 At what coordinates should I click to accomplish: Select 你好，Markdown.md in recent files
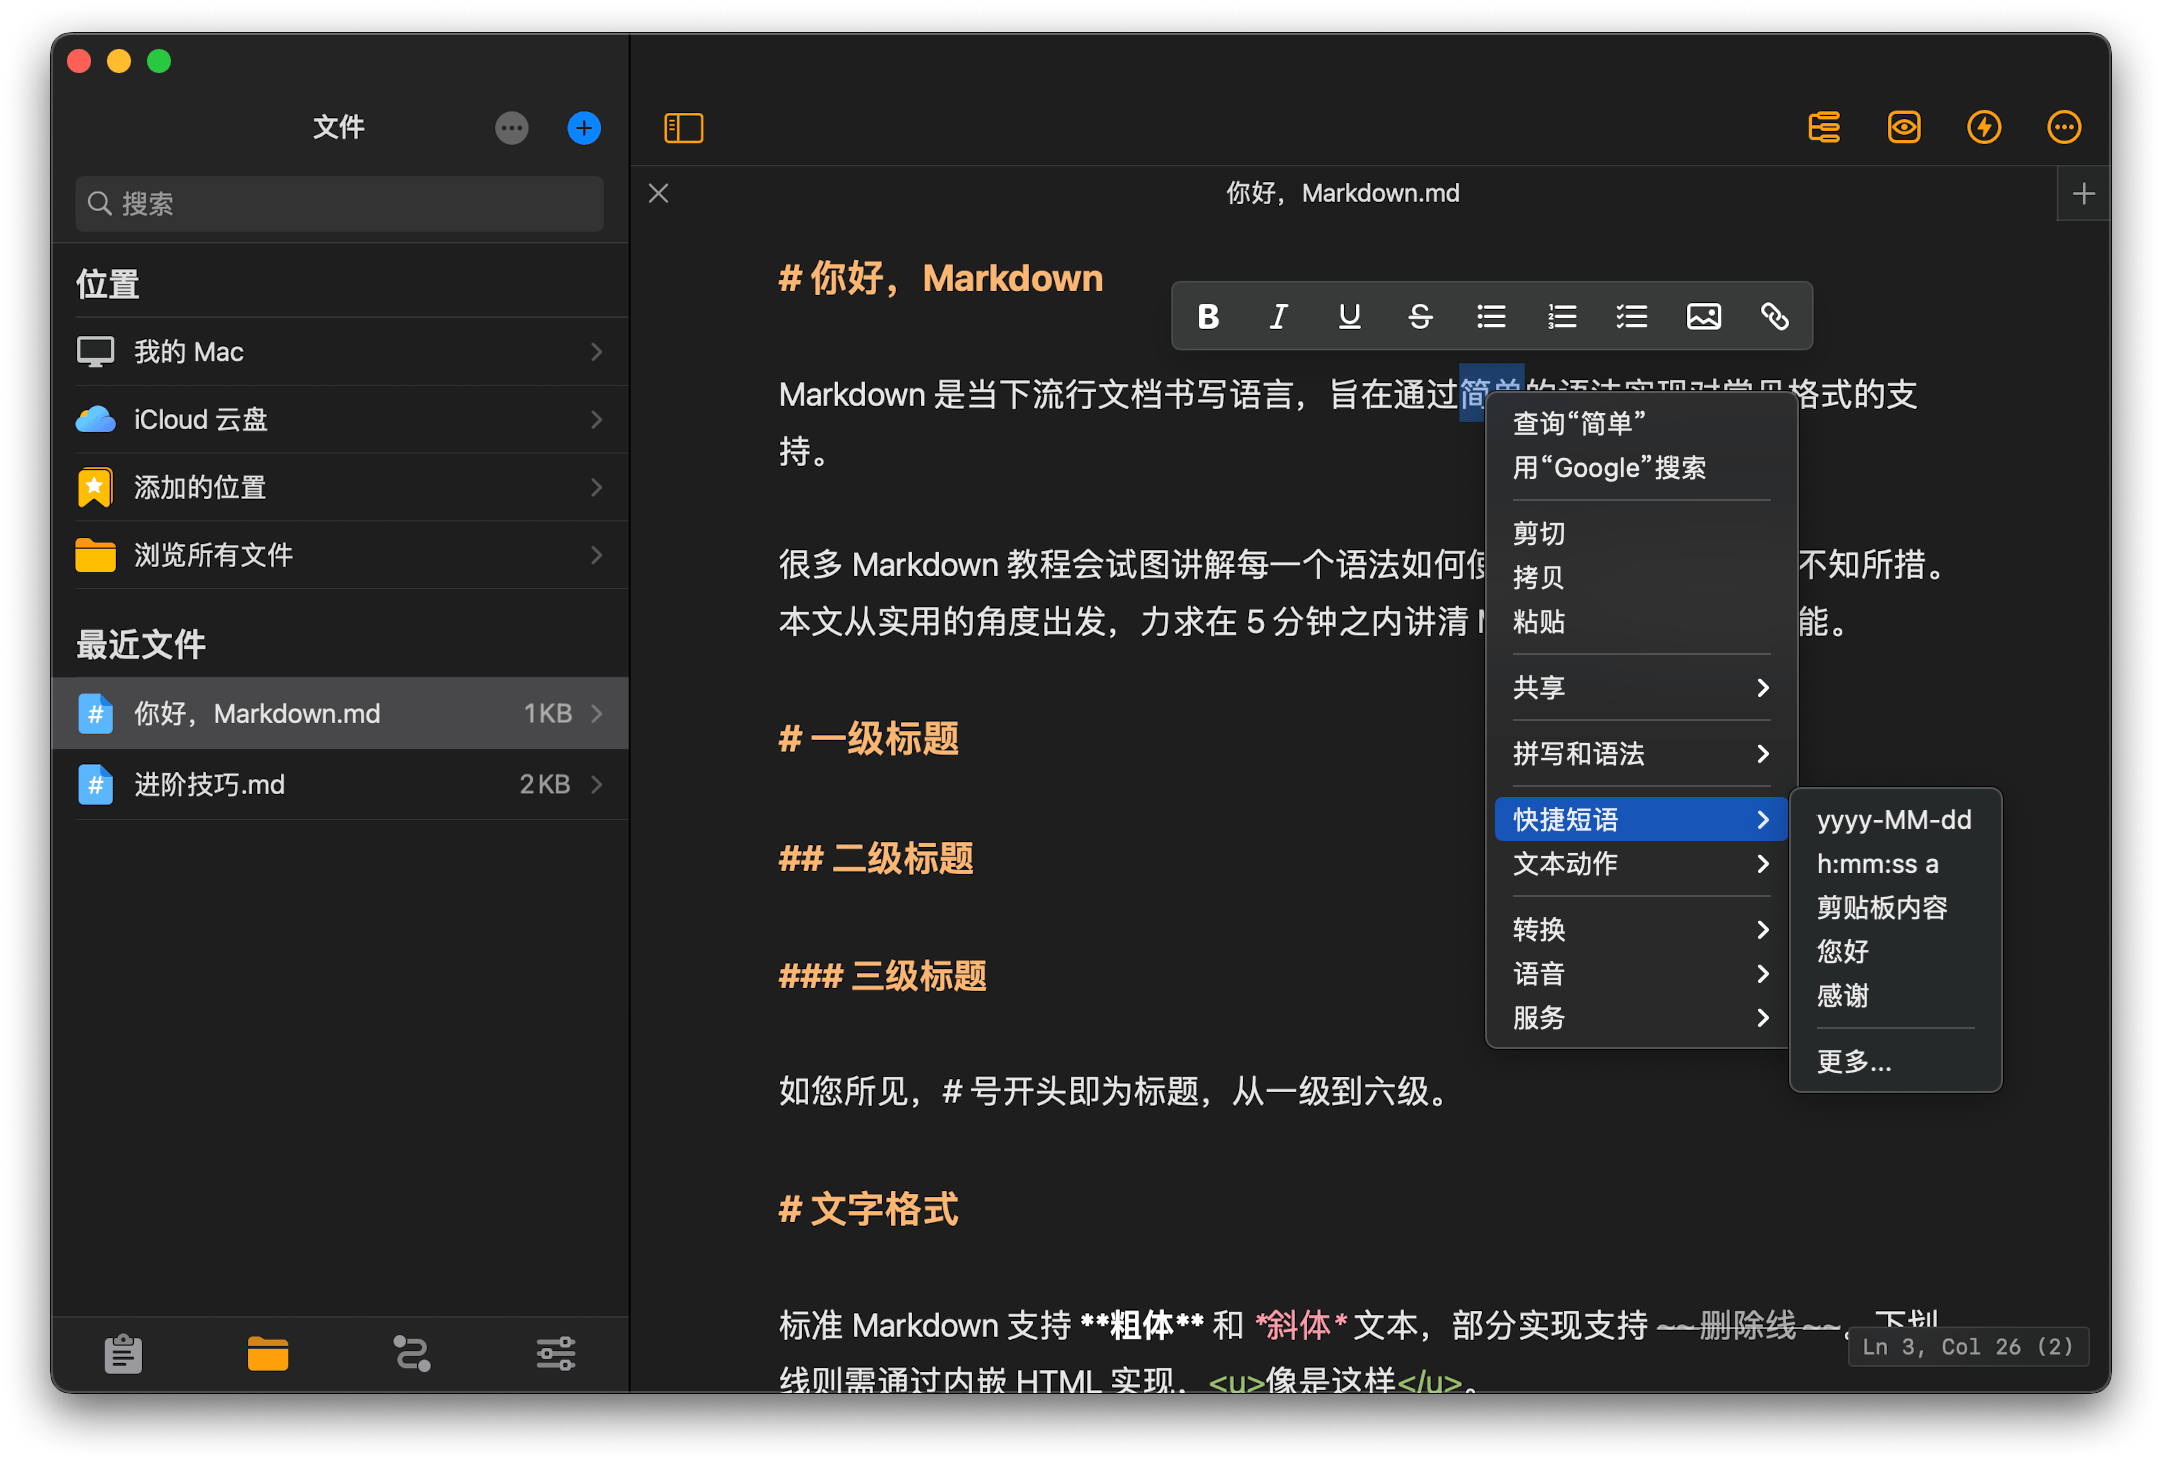pyautogui.click(x=340, y=713)
